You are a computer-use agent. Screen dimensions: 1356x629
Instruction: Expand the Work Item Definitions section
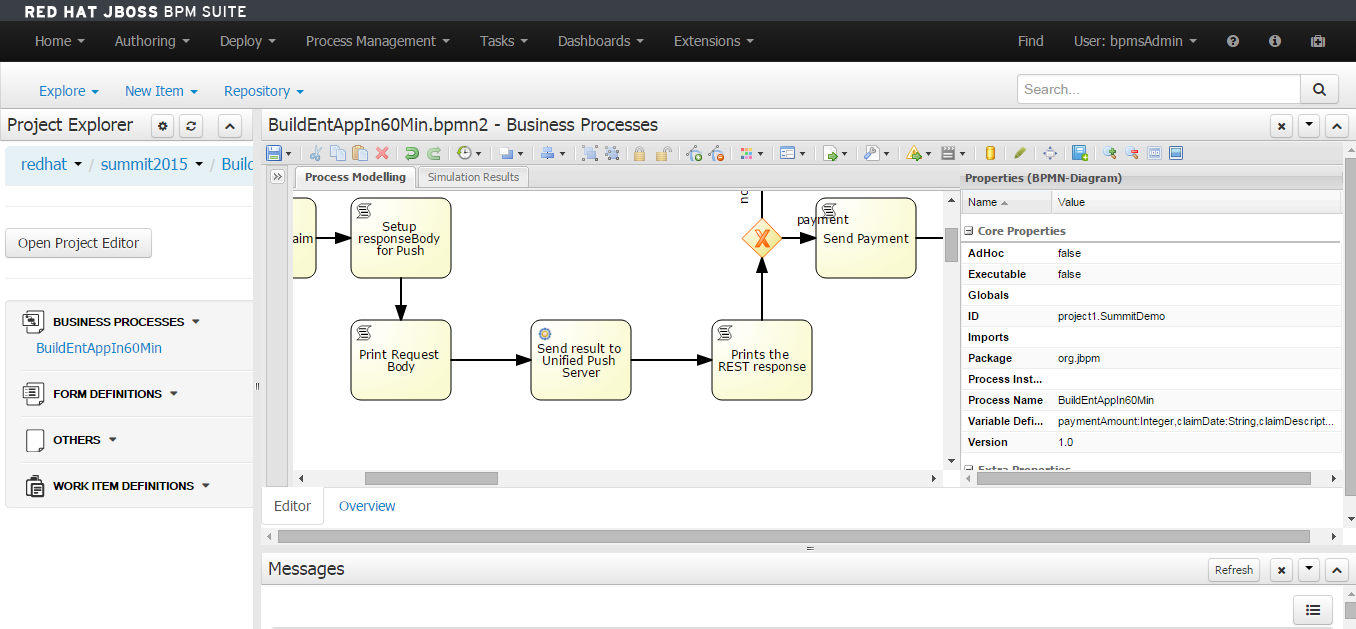[x=206, y=486]
